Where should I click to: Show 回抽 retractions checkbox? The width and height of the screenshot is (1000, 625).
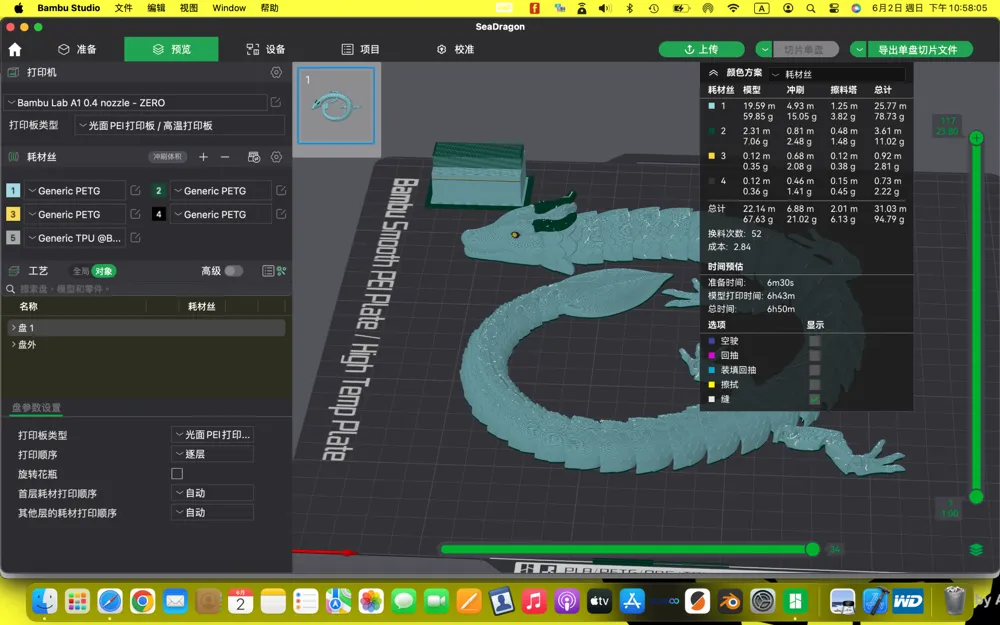click(814, 355)
